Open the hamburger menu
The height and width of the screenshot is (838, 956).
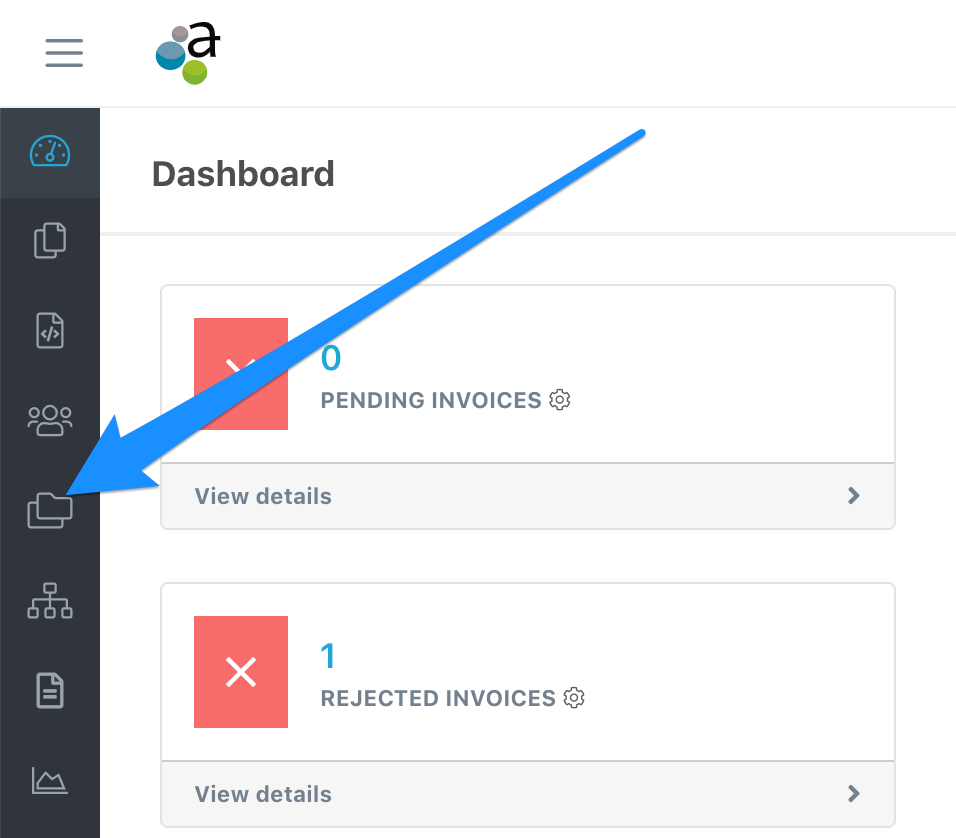64,52
